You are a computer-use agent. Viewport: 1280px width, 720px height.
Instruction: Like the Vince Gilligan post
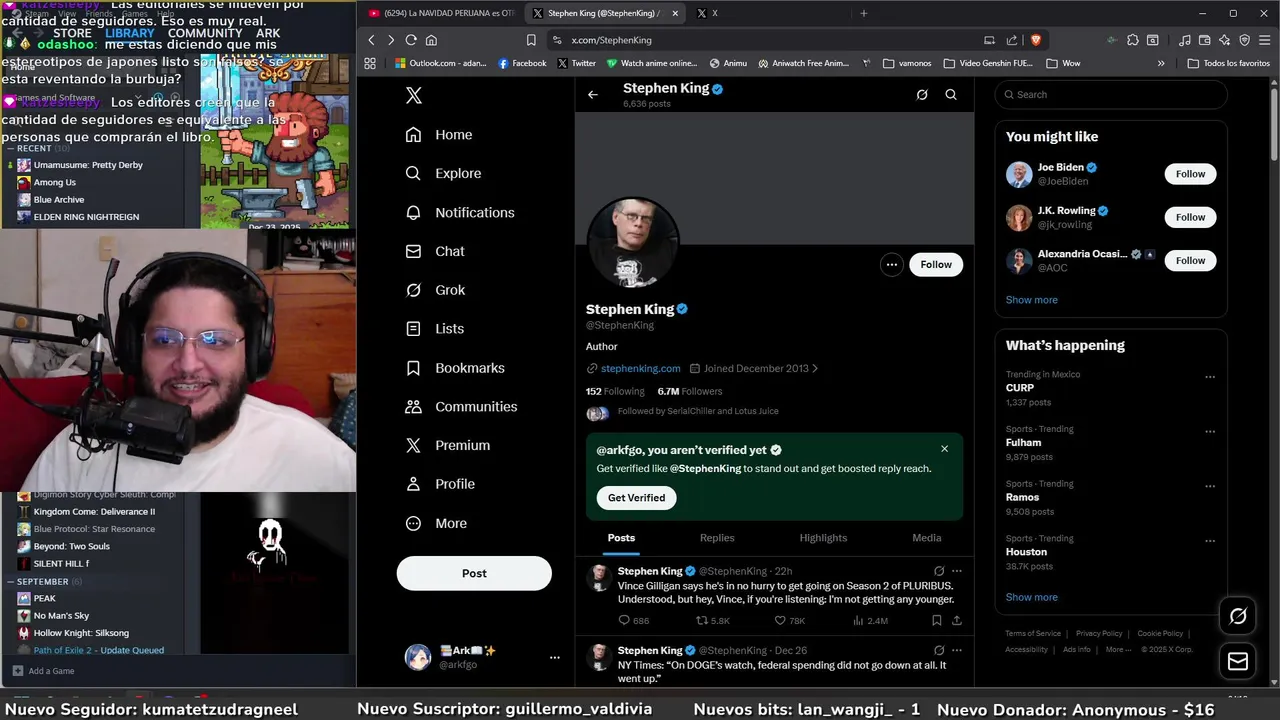(790, 621)
